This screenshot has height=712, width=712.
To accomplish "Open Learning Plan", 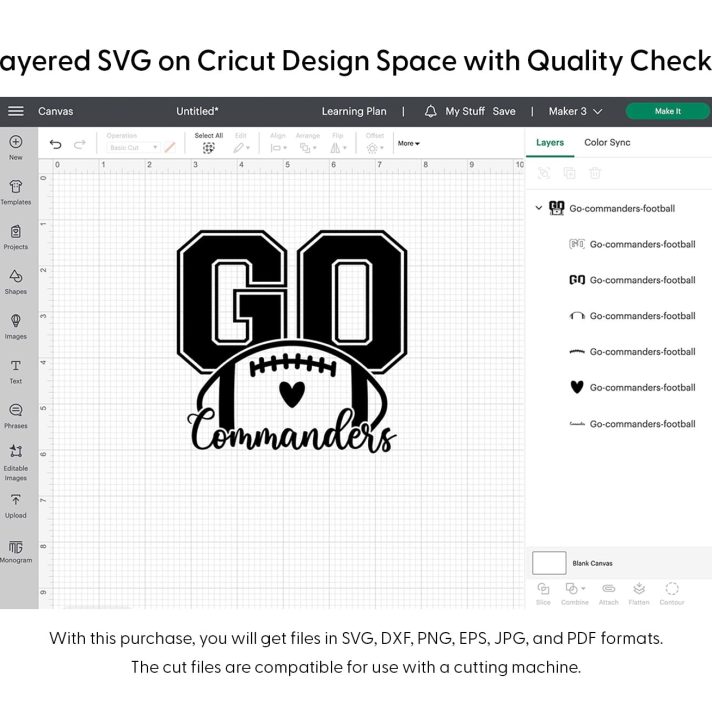I will pos(354,111).
